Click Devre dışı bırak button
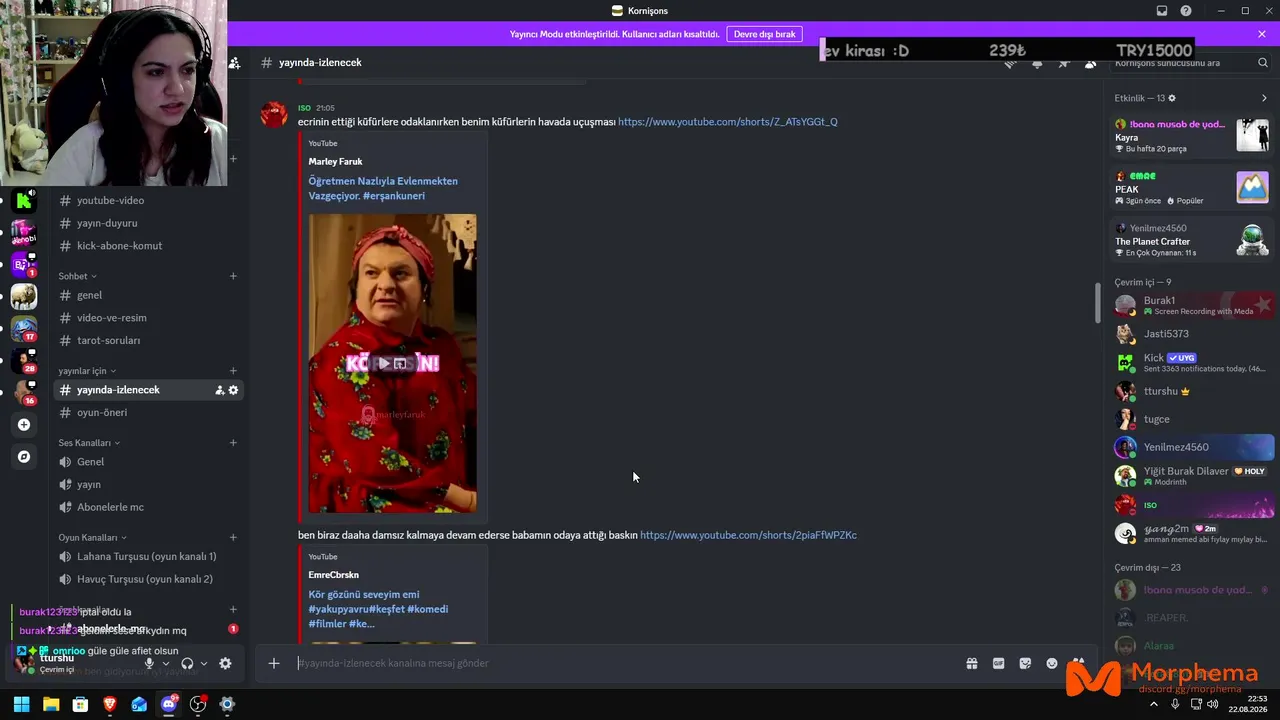 click(765, 34)
